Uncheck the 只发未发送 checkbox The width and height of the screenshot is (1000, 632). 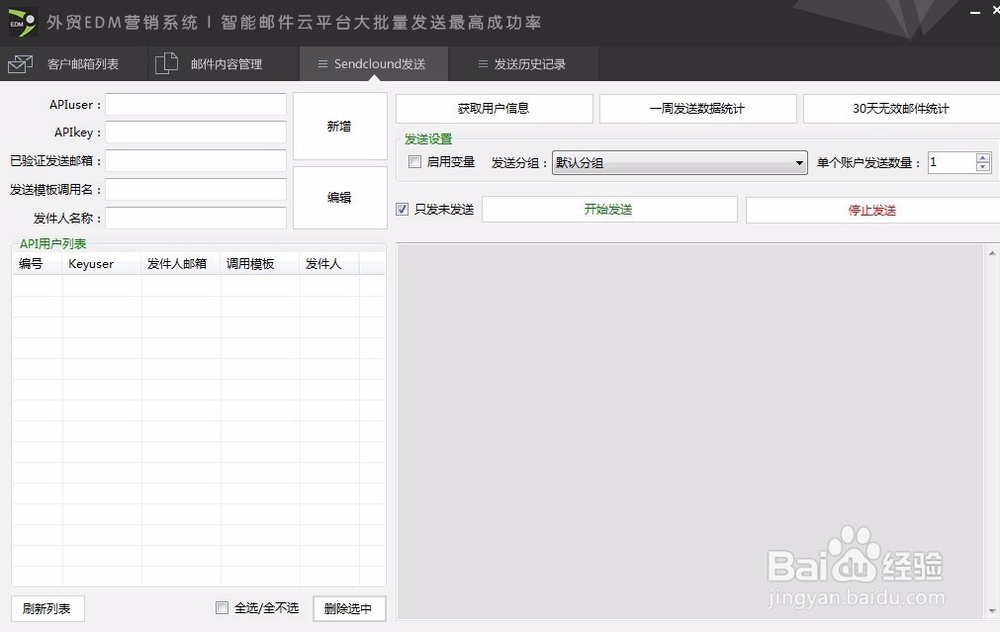(401, 209)
